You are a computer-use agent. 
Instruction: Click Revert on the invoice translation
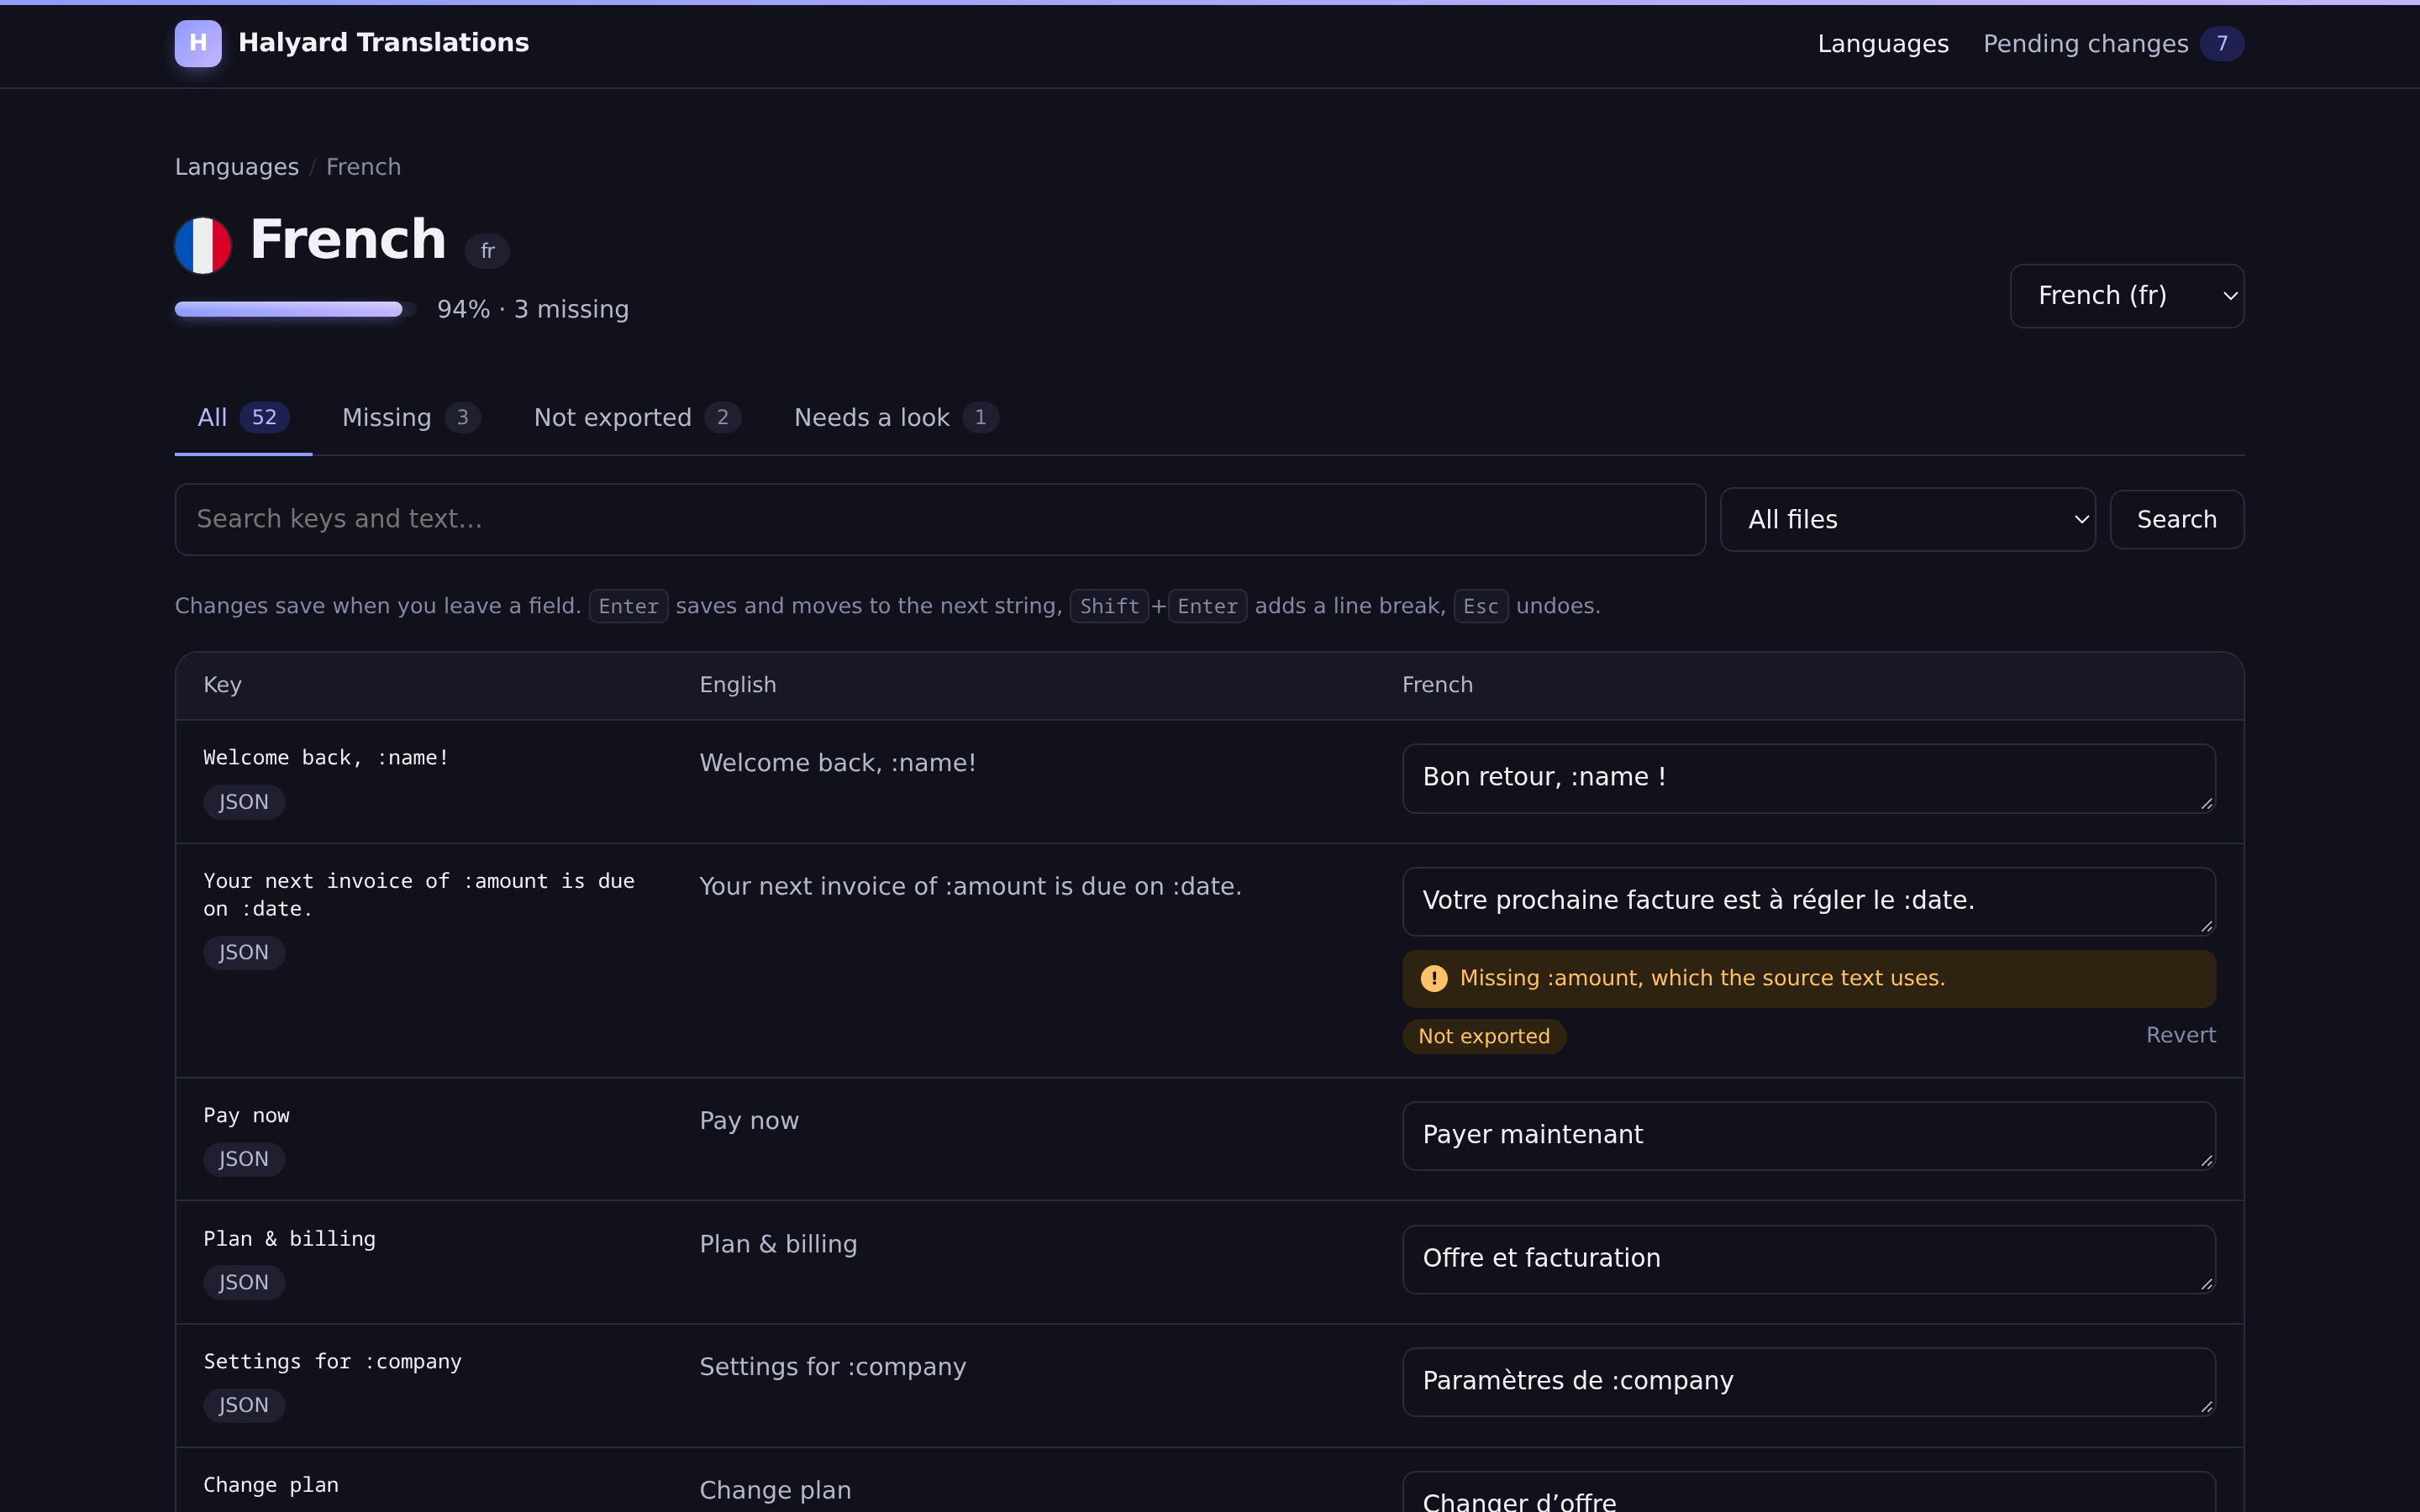tap(2180, 1035)
